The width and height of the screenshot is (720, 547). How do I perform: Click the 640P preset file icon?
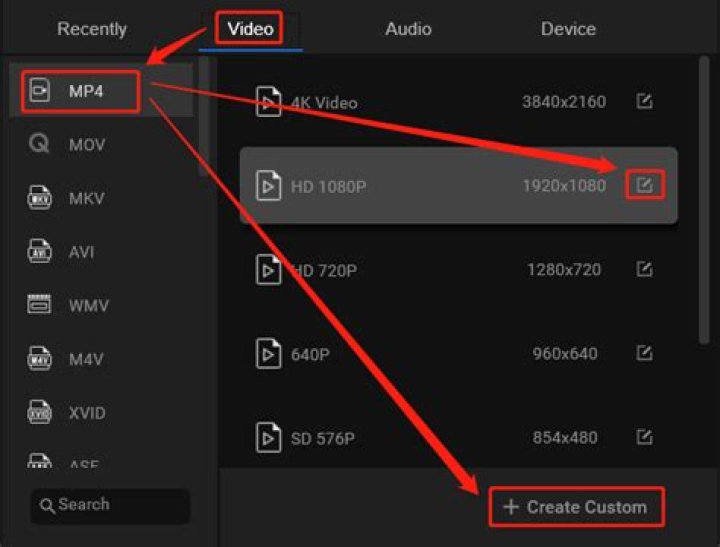click(x=268, y=354)
